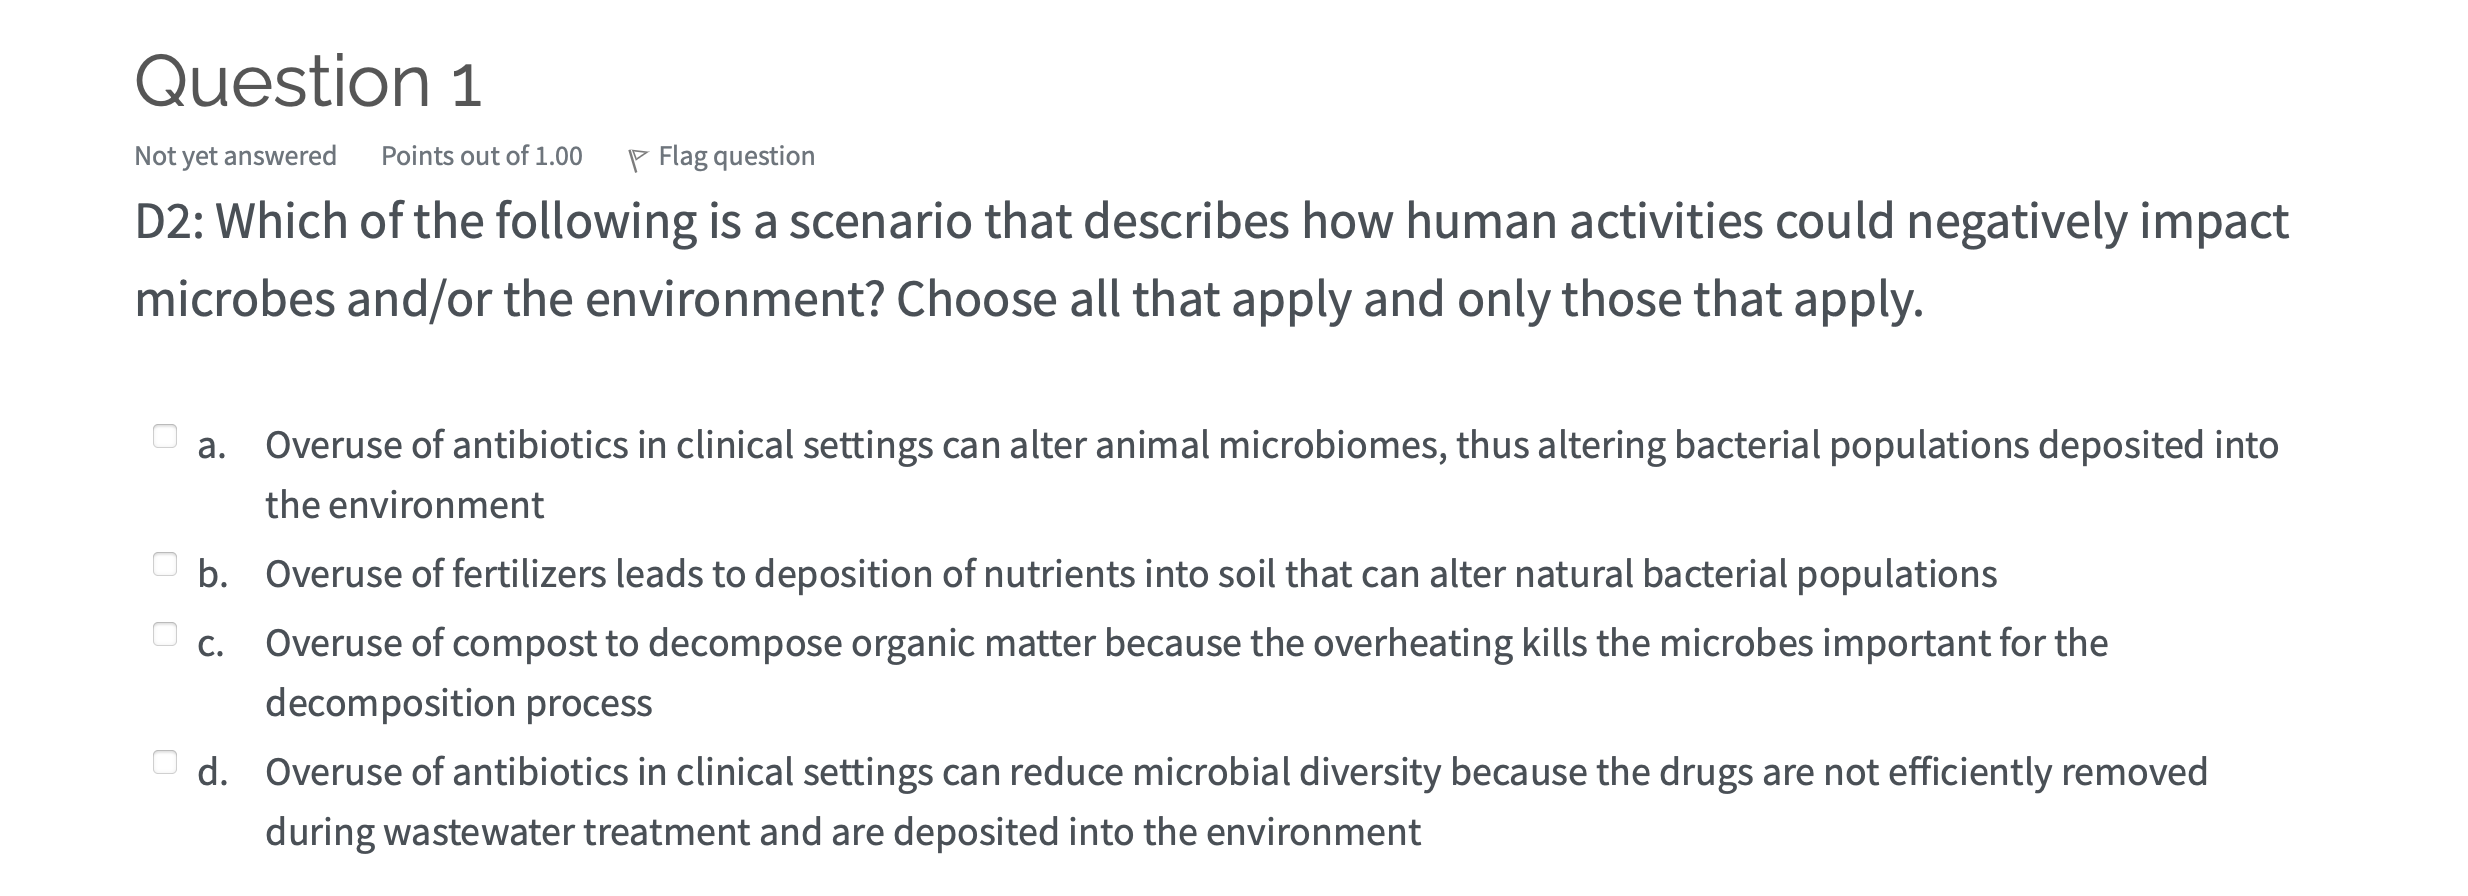This screenshot has height=896, width=2468.
Task: Select the checkbox for option d, wastewater
Action: point(165,763)
